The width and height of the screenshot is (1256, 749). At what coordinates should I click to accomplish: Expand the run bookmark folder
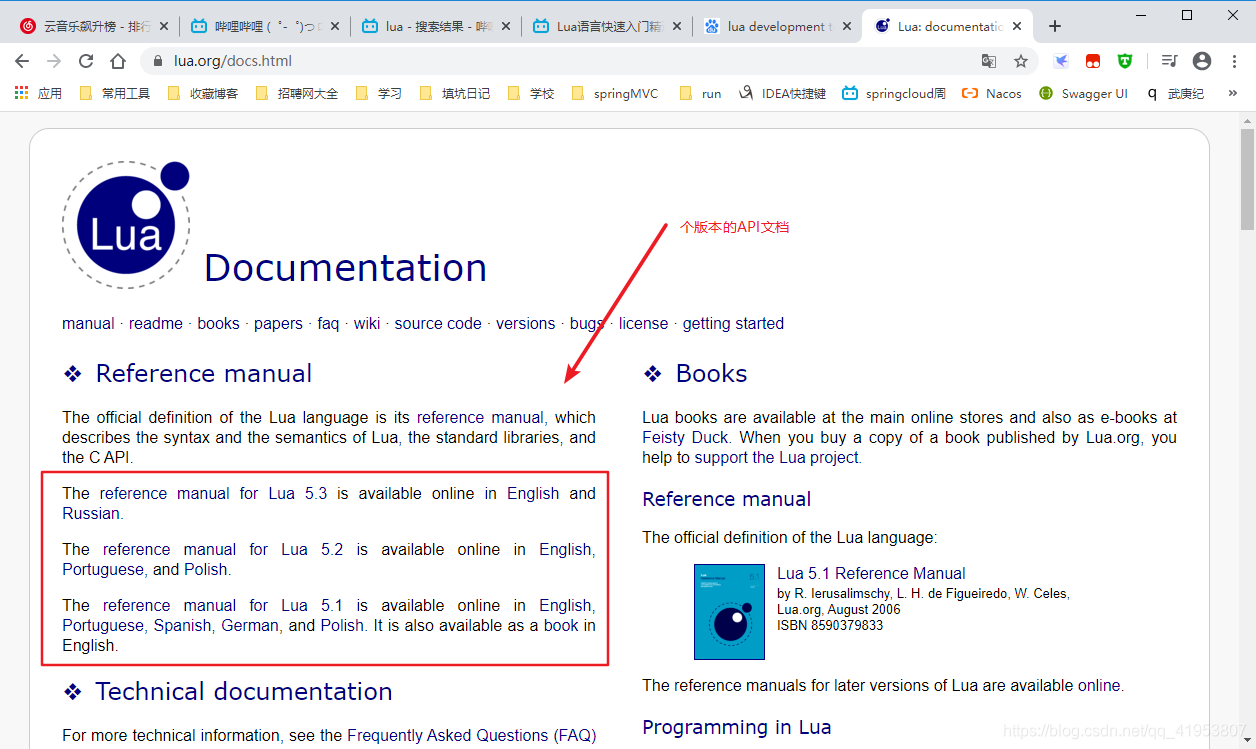[700, 93]
